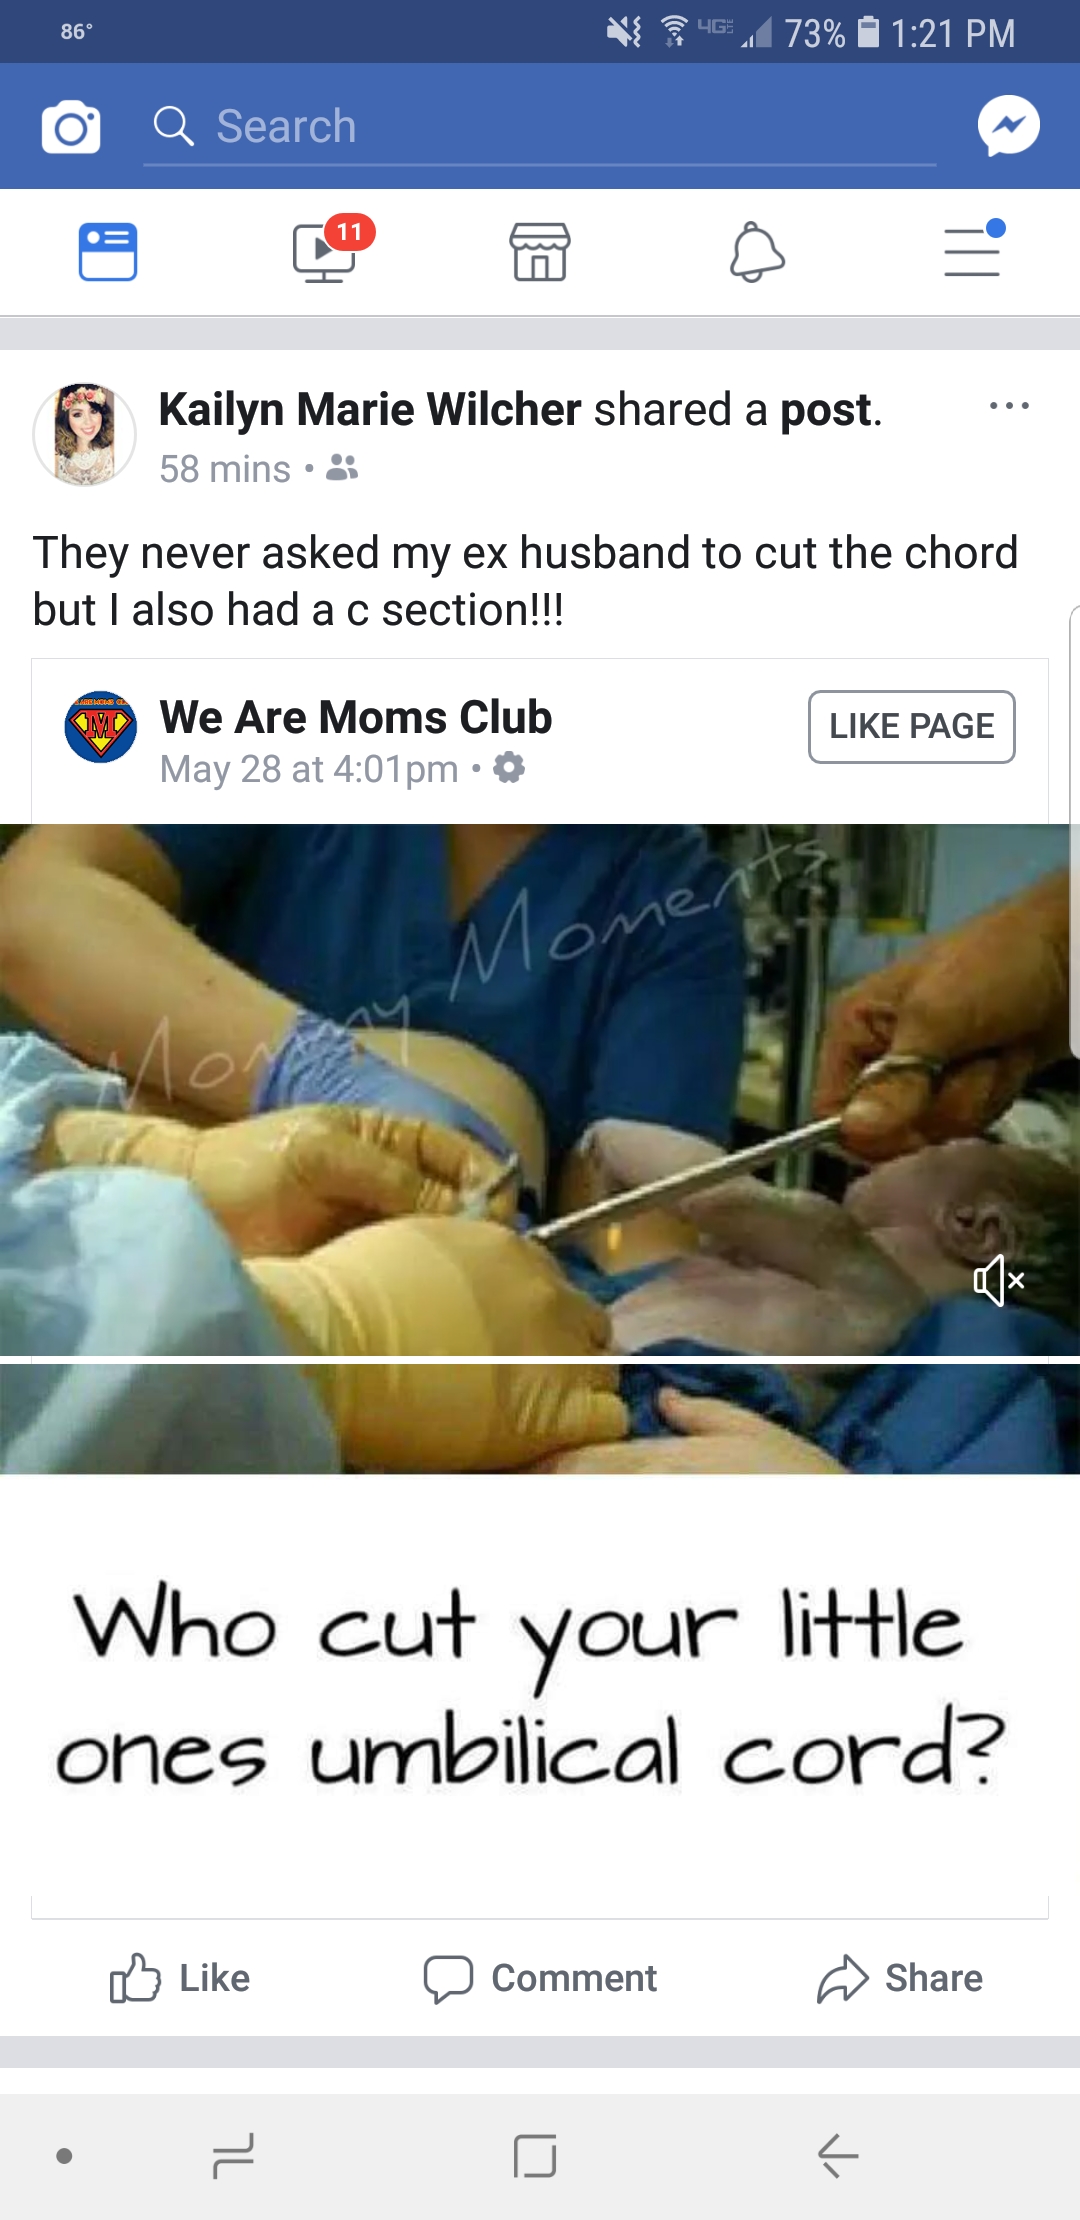
Task: Open the Notifications bell tab
Action: (757, 252)
